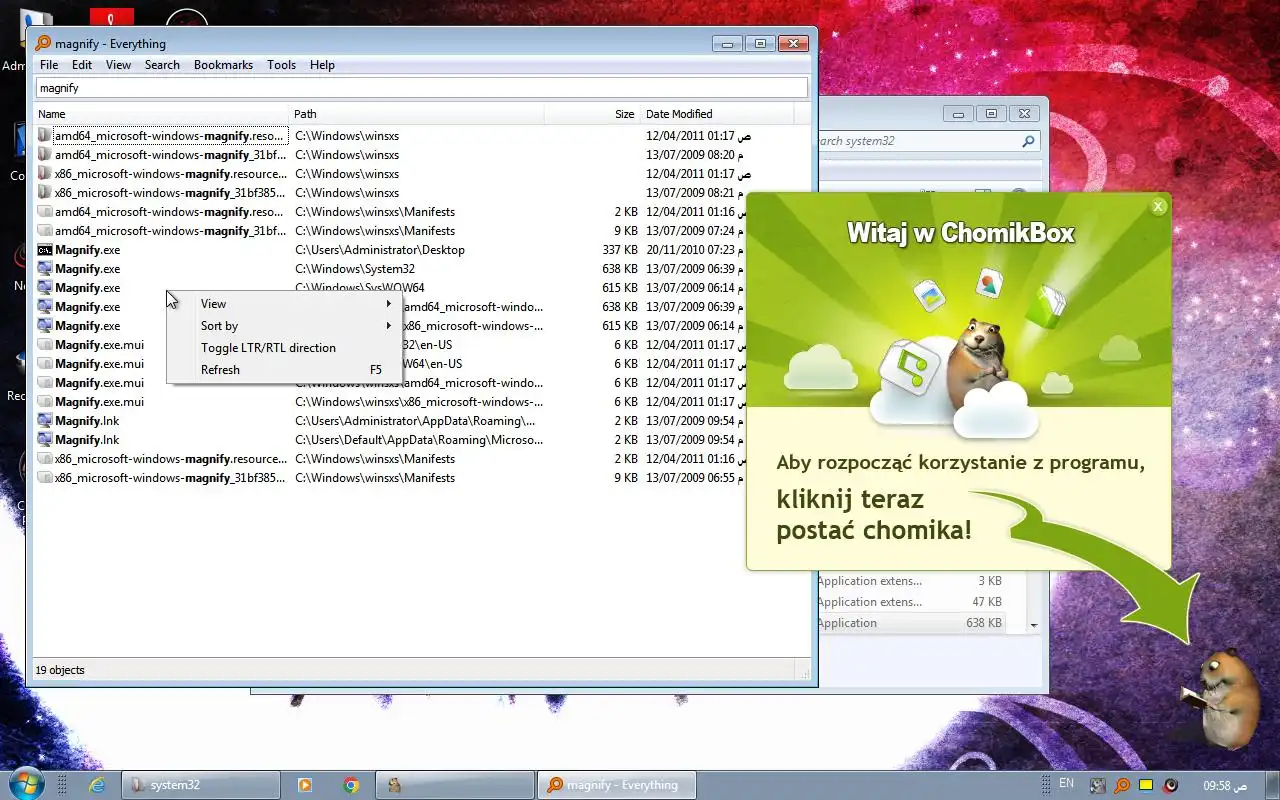Choose Toggle LTR/RTL direction in the context menu
The image size is (1280, 800).
tap(284, 348)
